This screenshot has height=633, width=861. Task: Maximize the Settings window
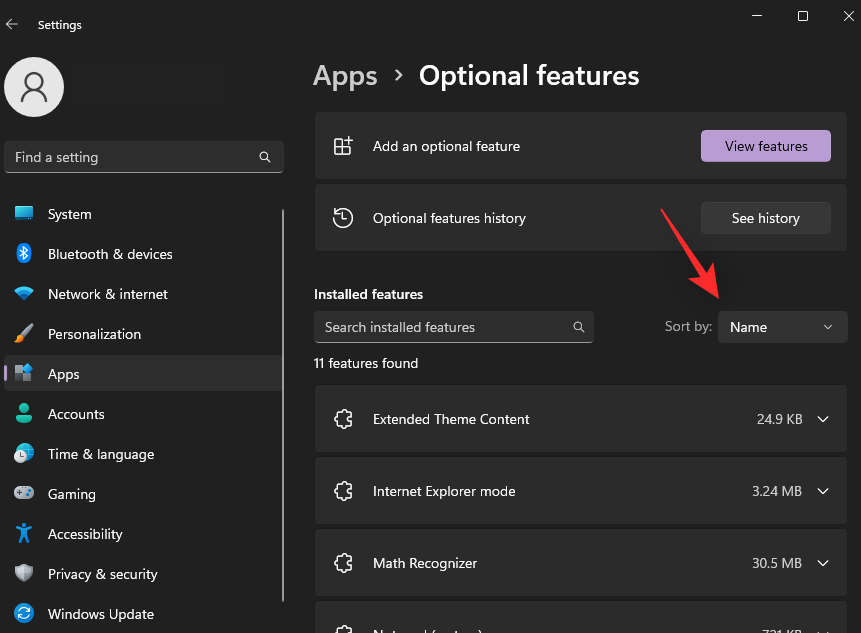[803, 16]
